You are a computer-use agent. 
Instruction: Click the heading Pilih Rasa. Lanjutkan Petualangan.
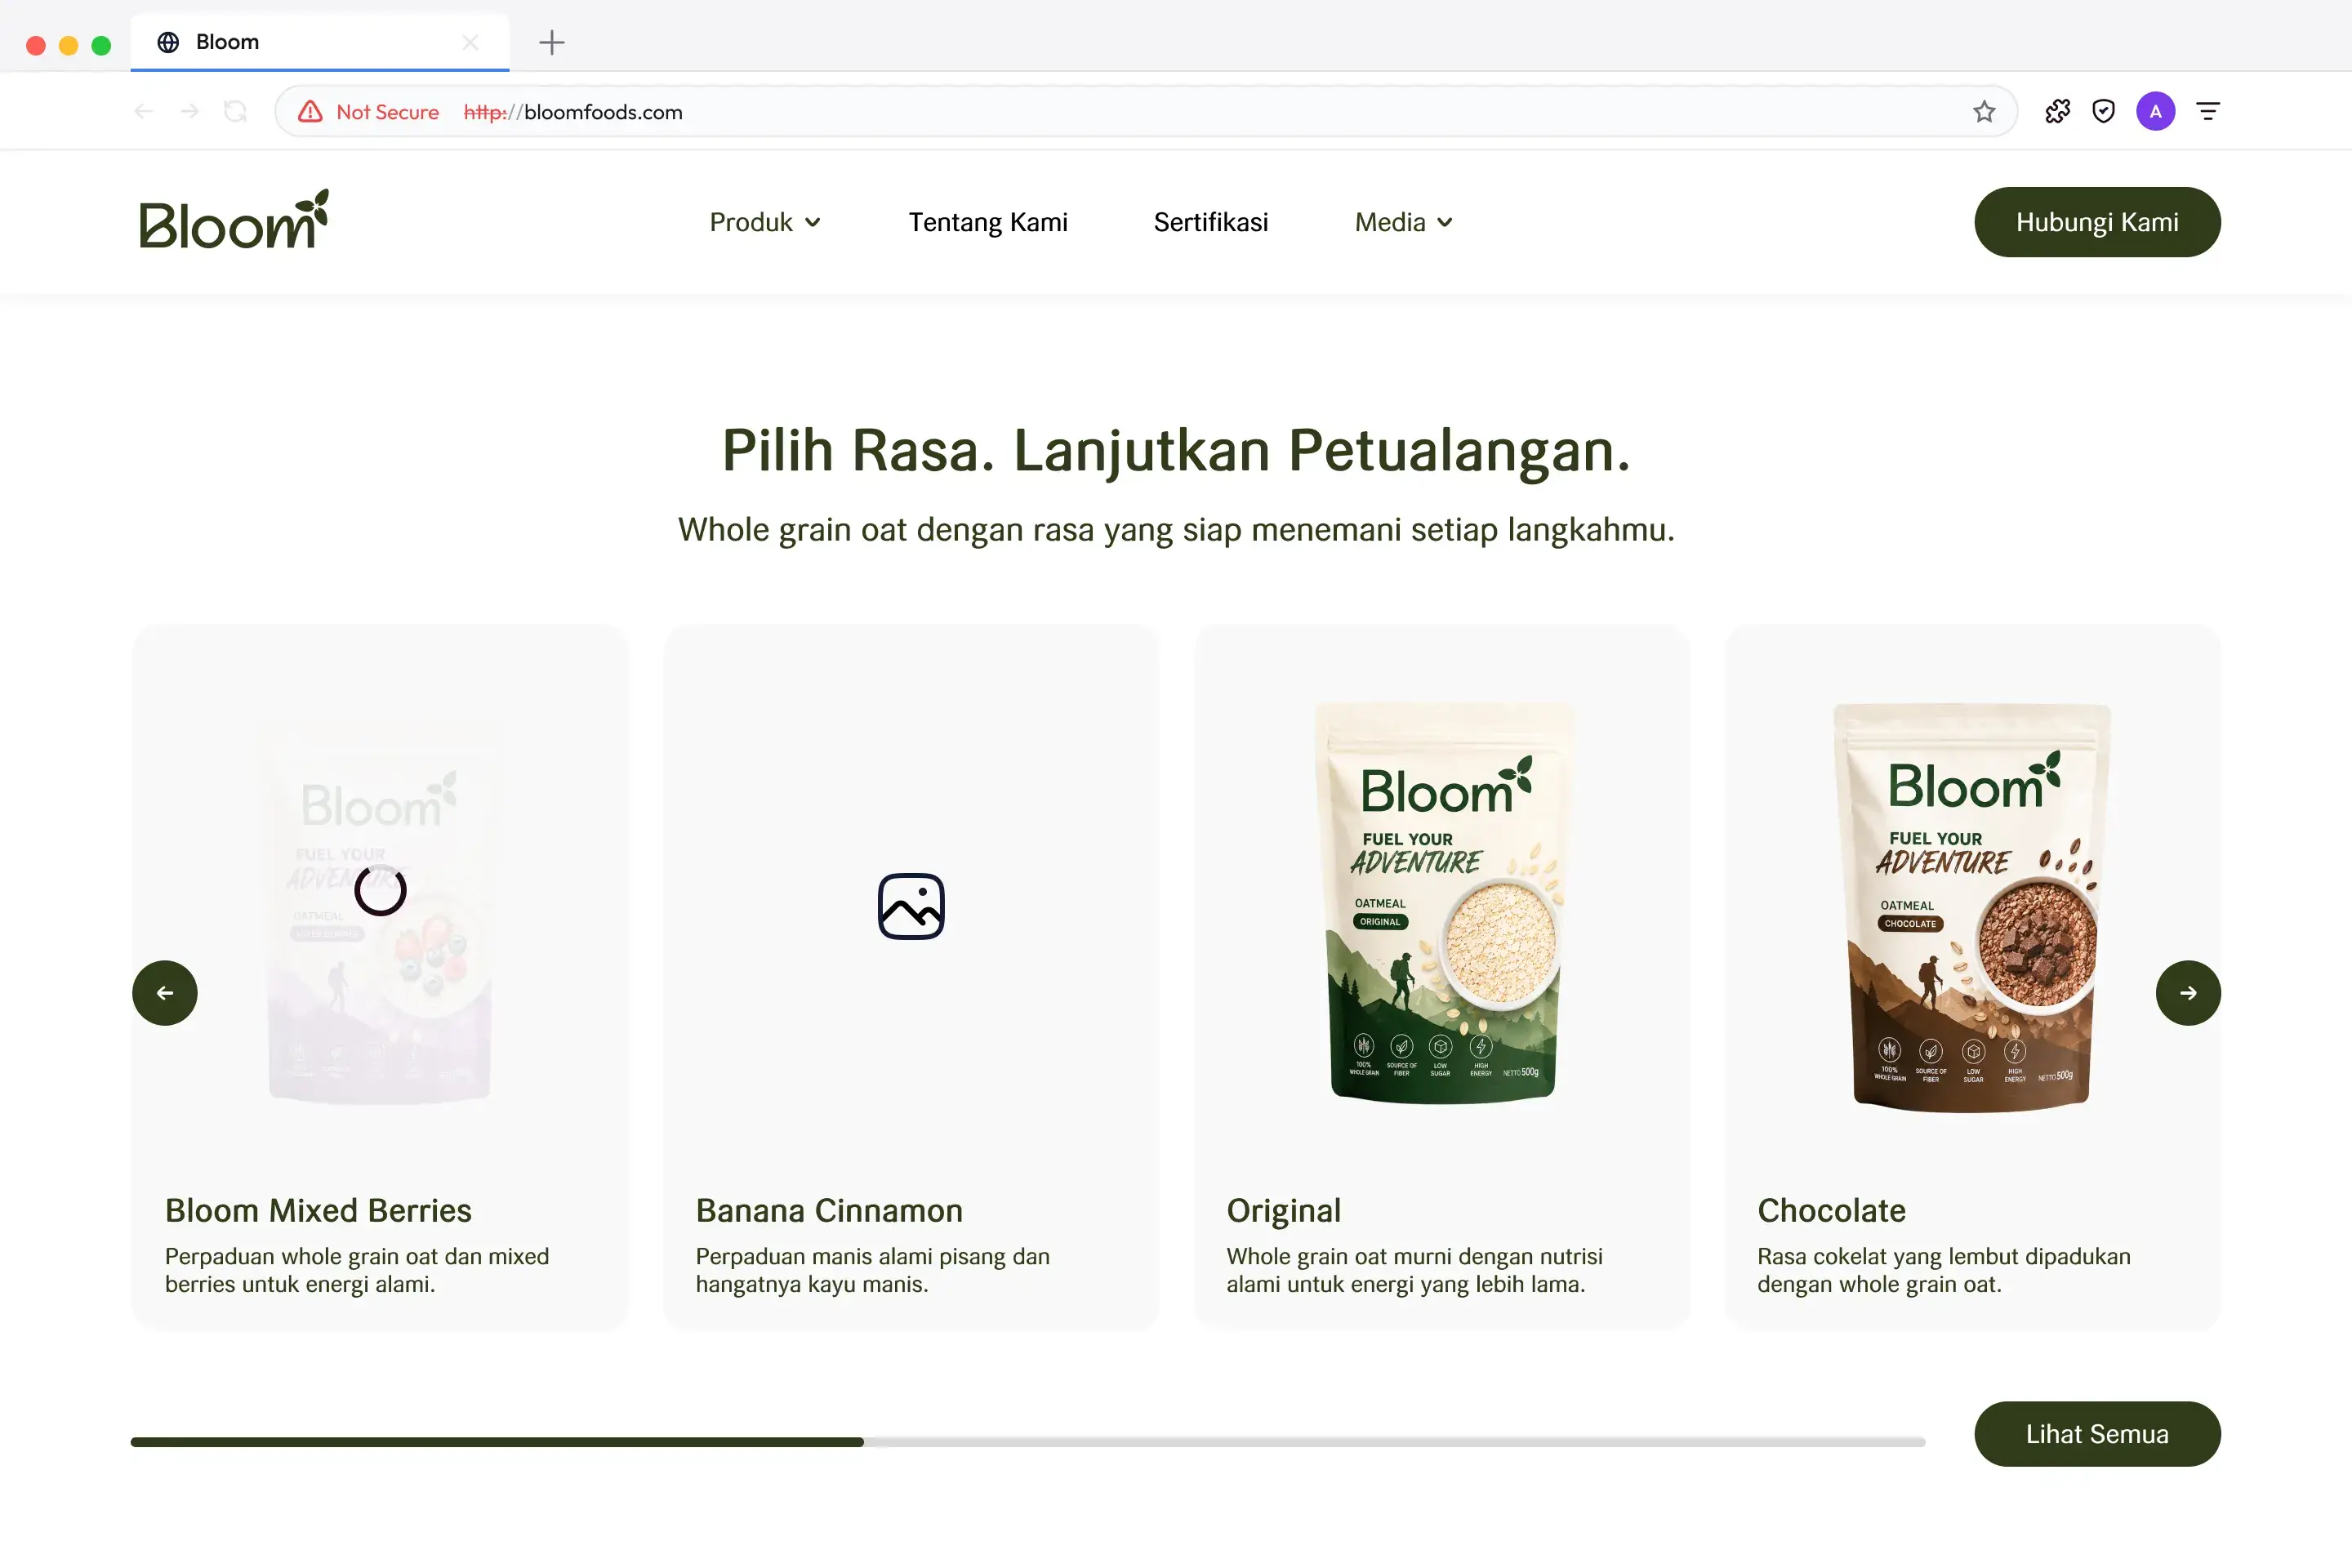pyautogui.click(x=1176, y=451)
